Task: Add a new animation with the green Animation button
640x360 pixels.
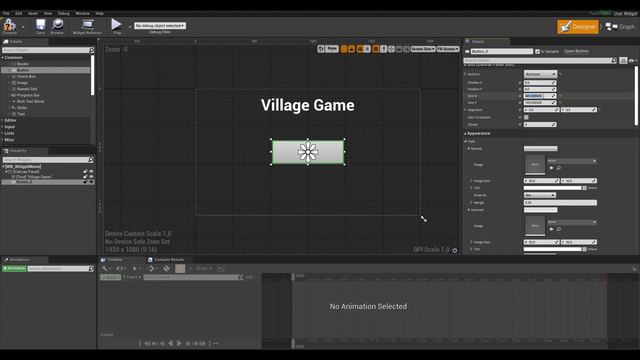Action: pyautogui.click(x=14, y=269)
